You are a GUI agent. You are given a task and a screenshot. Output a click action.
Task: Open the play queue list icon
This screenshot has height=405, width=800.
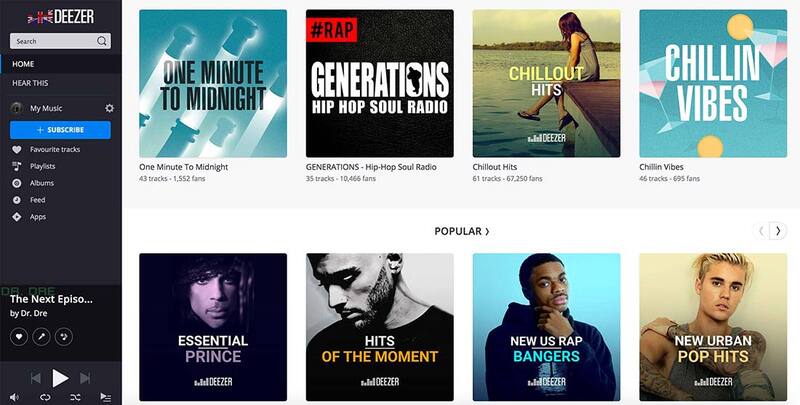[105, 397]
